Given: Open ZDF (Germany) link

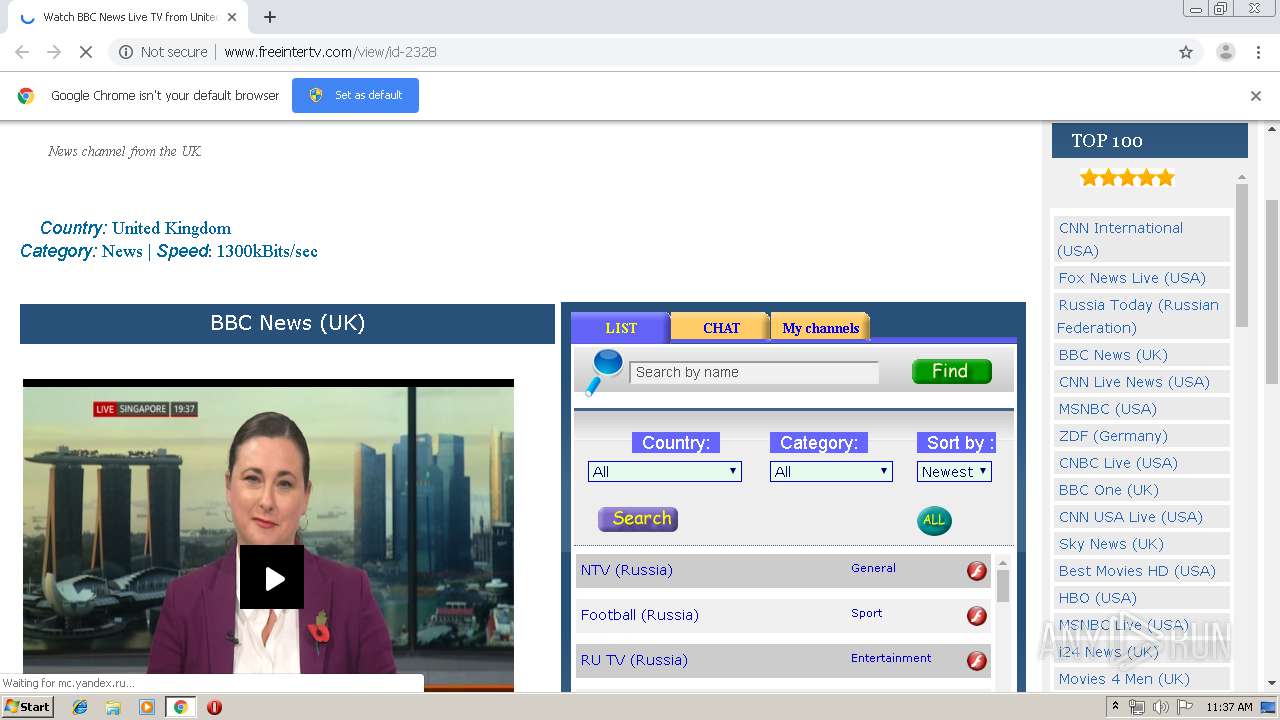Looking at the screenshot, I should [x=1113, y=436].
